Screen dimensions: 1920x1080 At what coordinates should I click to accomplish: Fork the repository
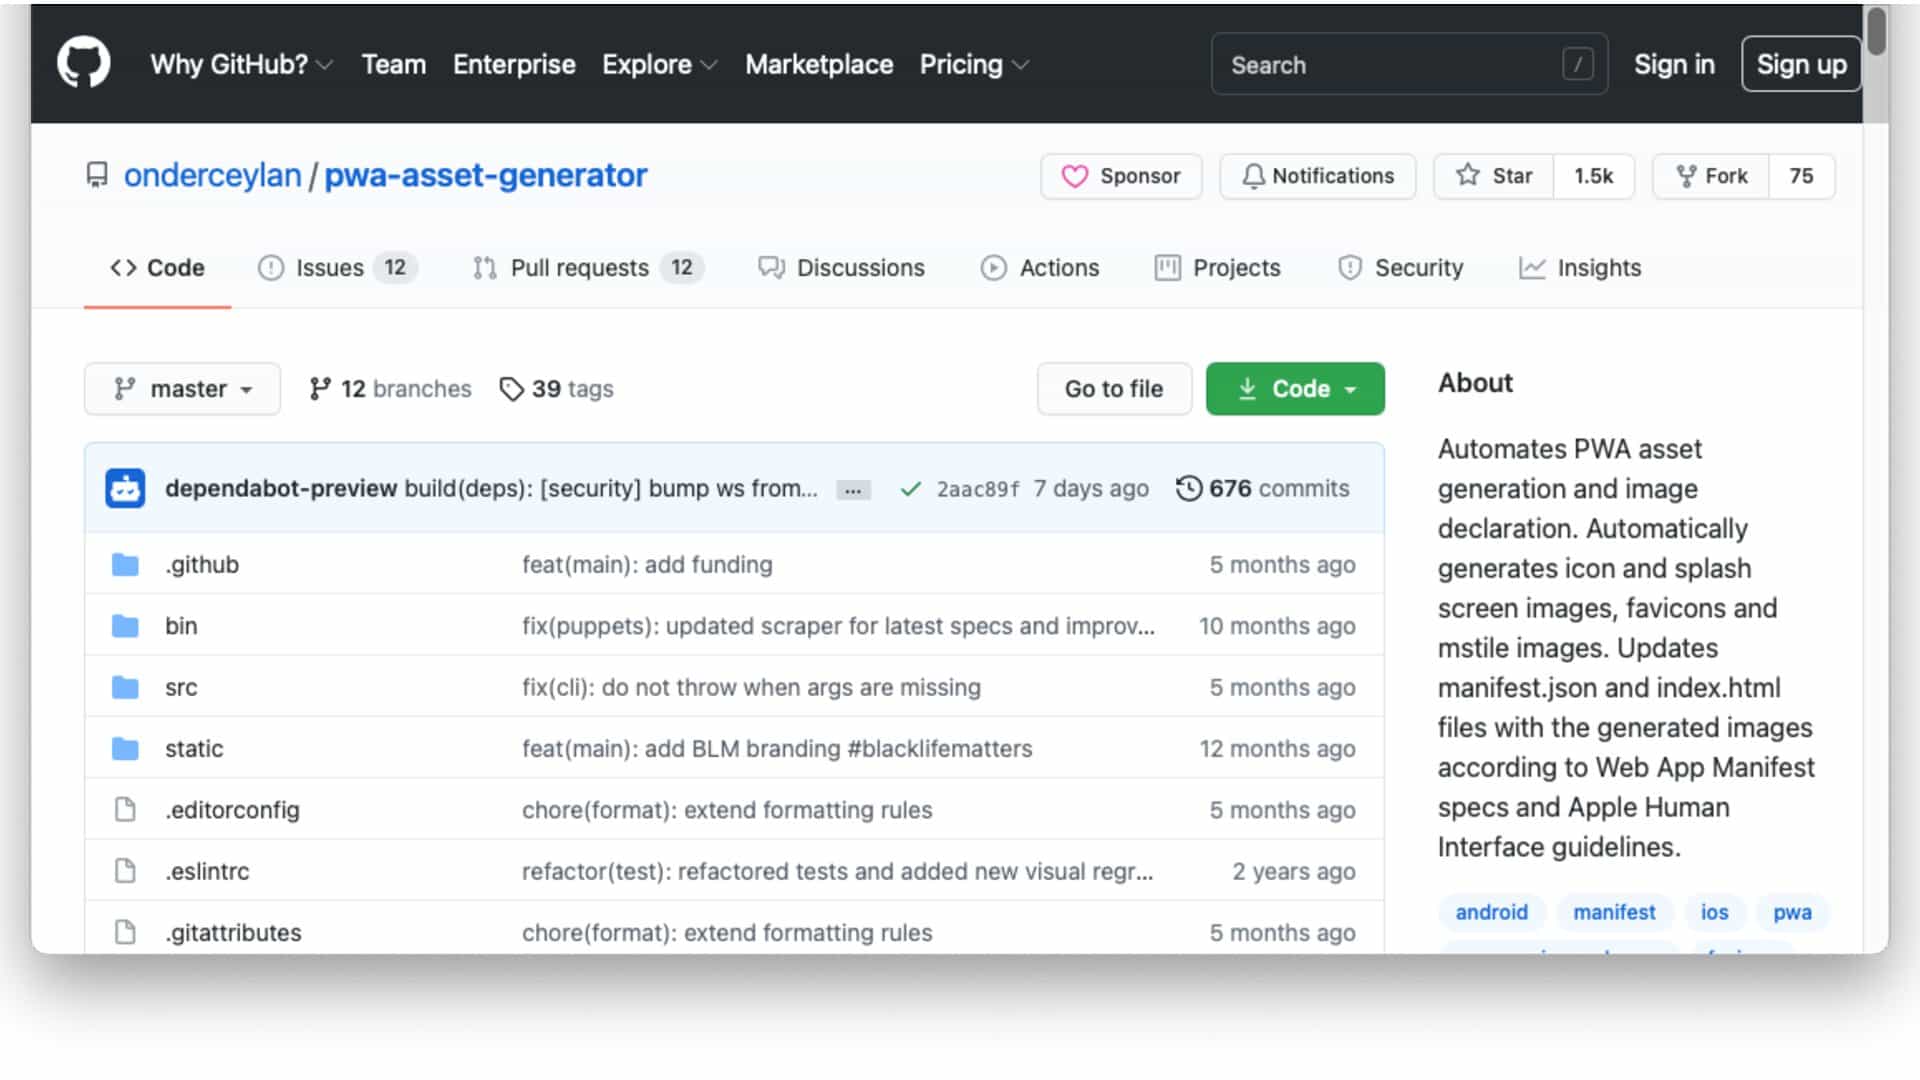1711,176
